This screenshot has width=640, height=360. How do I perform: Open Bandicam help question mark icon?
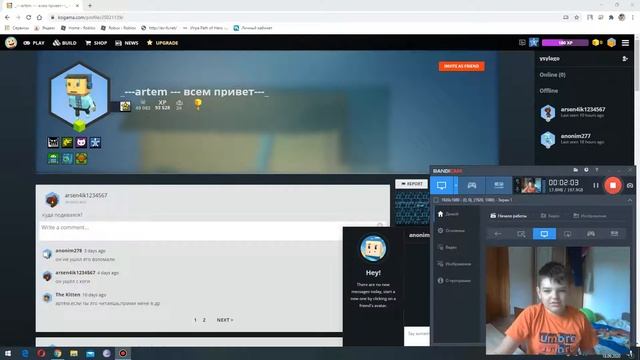coord(597,170)
